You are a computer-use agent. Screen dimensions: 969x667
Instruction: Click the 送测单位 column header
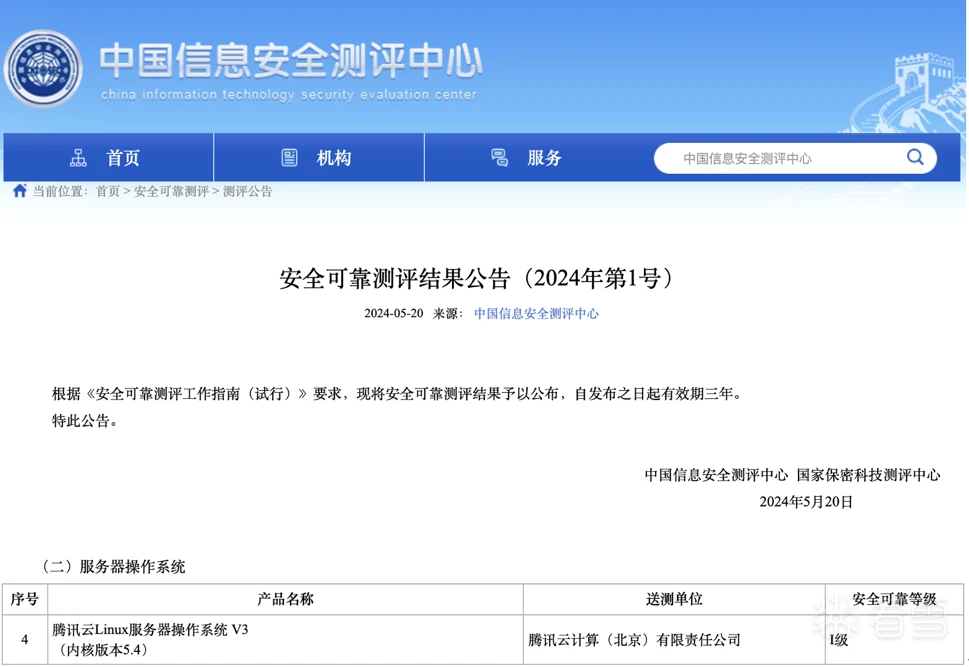pos(674,599)
